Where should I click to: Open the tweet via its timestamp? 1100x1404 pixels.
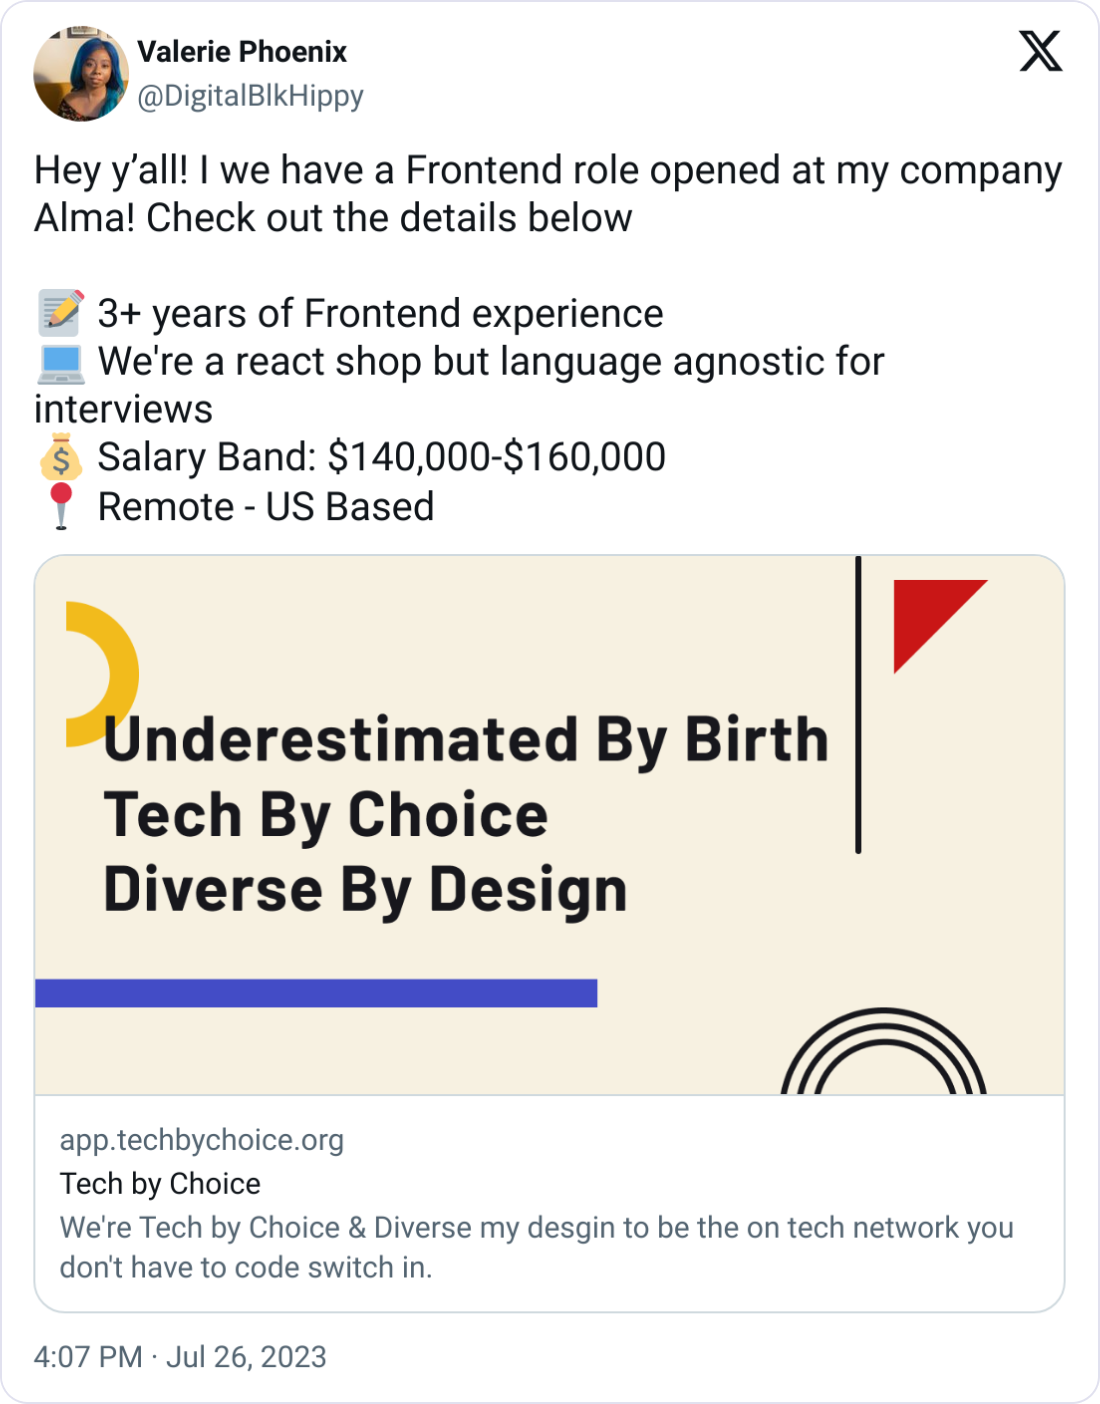180,1357
